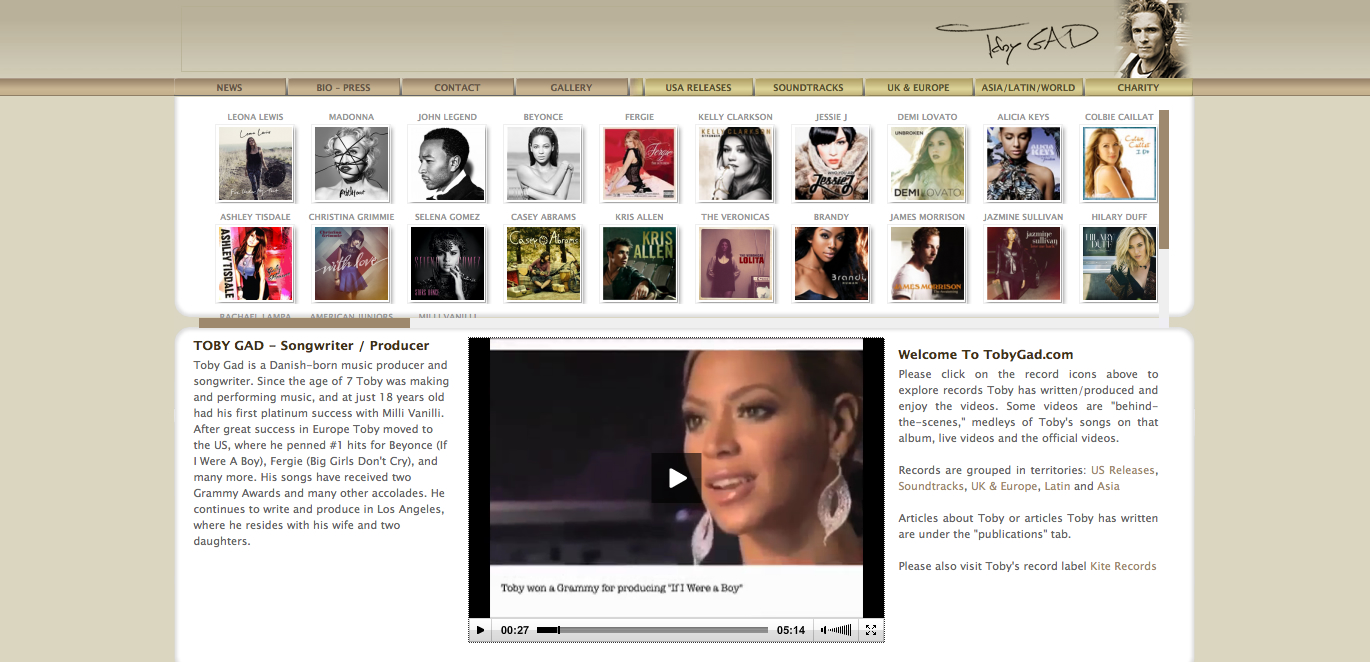The width and height of the screenshot is (1370, 662).
Task: Follow the Soundtracks link in welcome text
Action: pos(930,486)
